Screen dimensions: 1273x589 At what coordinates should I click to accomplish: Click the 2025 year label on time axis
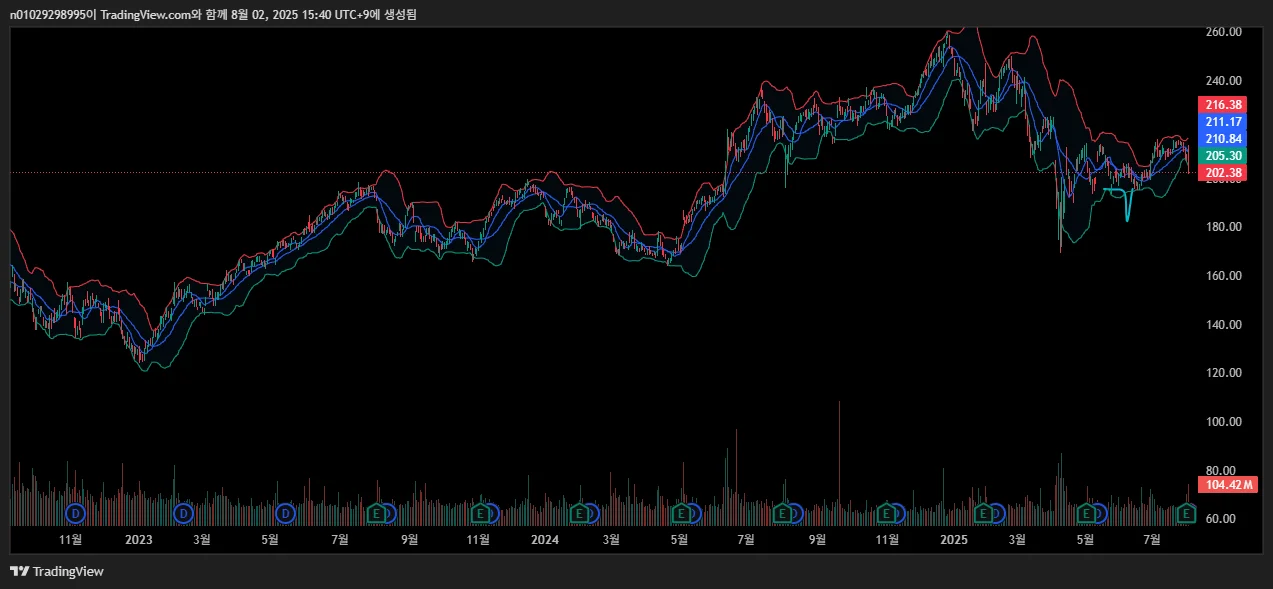954,540
